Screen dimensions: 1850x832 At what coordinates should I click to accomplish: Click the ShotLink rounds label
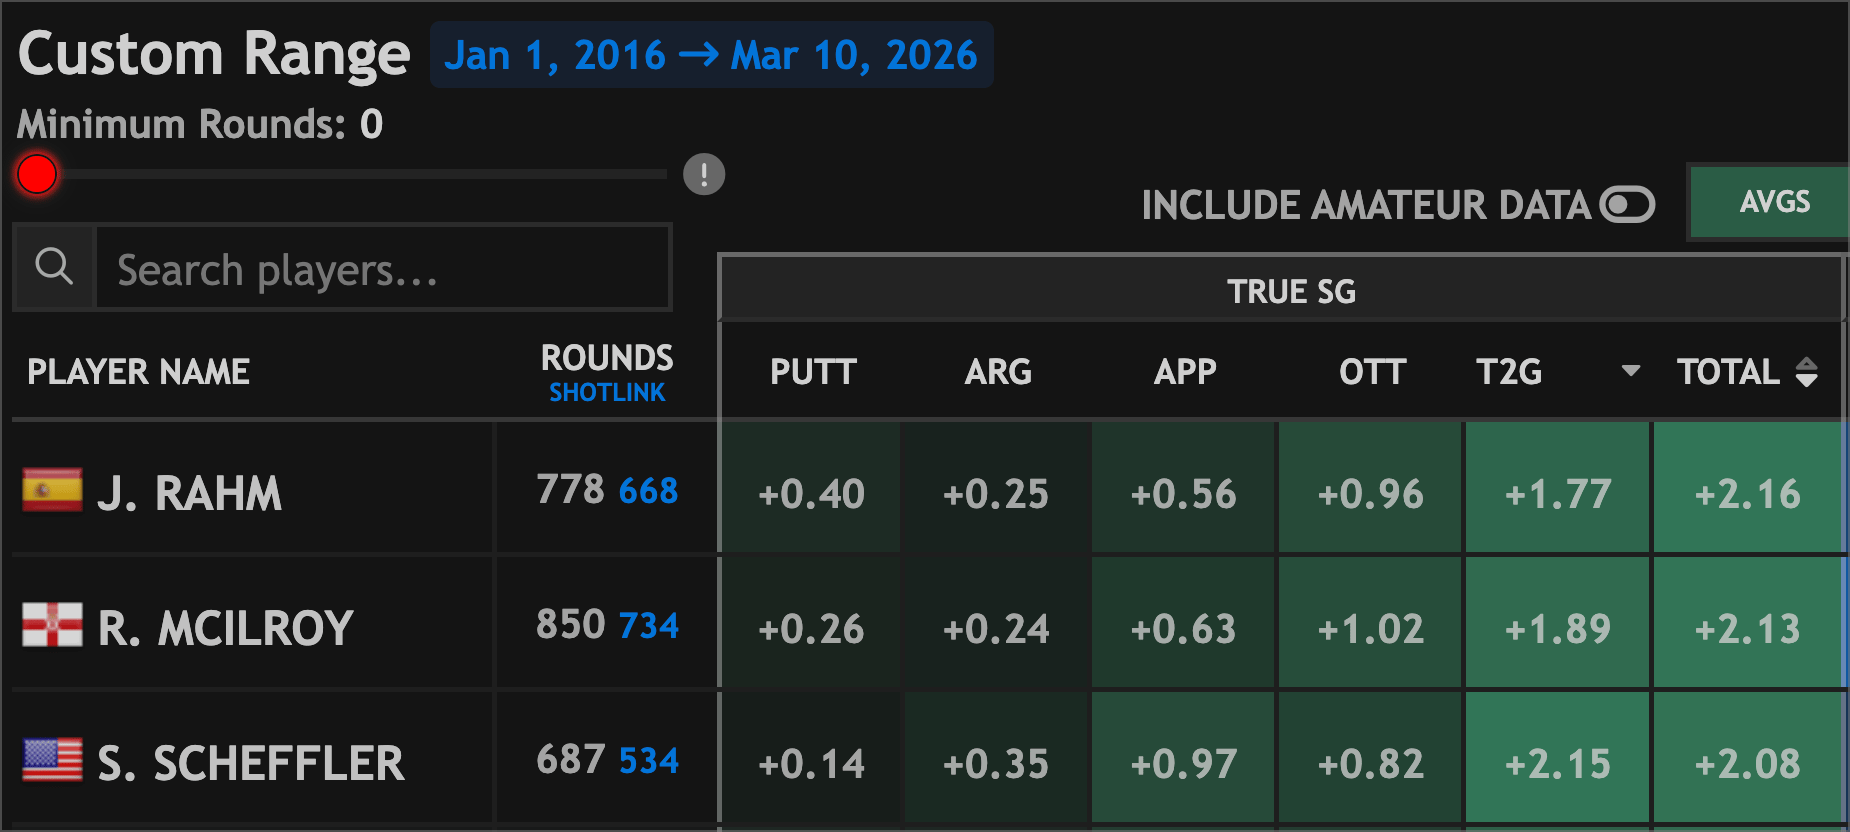pos(607,393)
